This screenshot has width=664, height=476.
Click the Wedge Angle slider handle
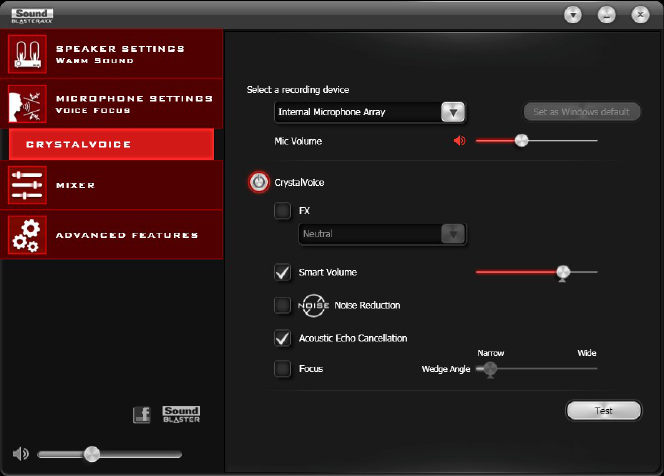tap(490, 369)
